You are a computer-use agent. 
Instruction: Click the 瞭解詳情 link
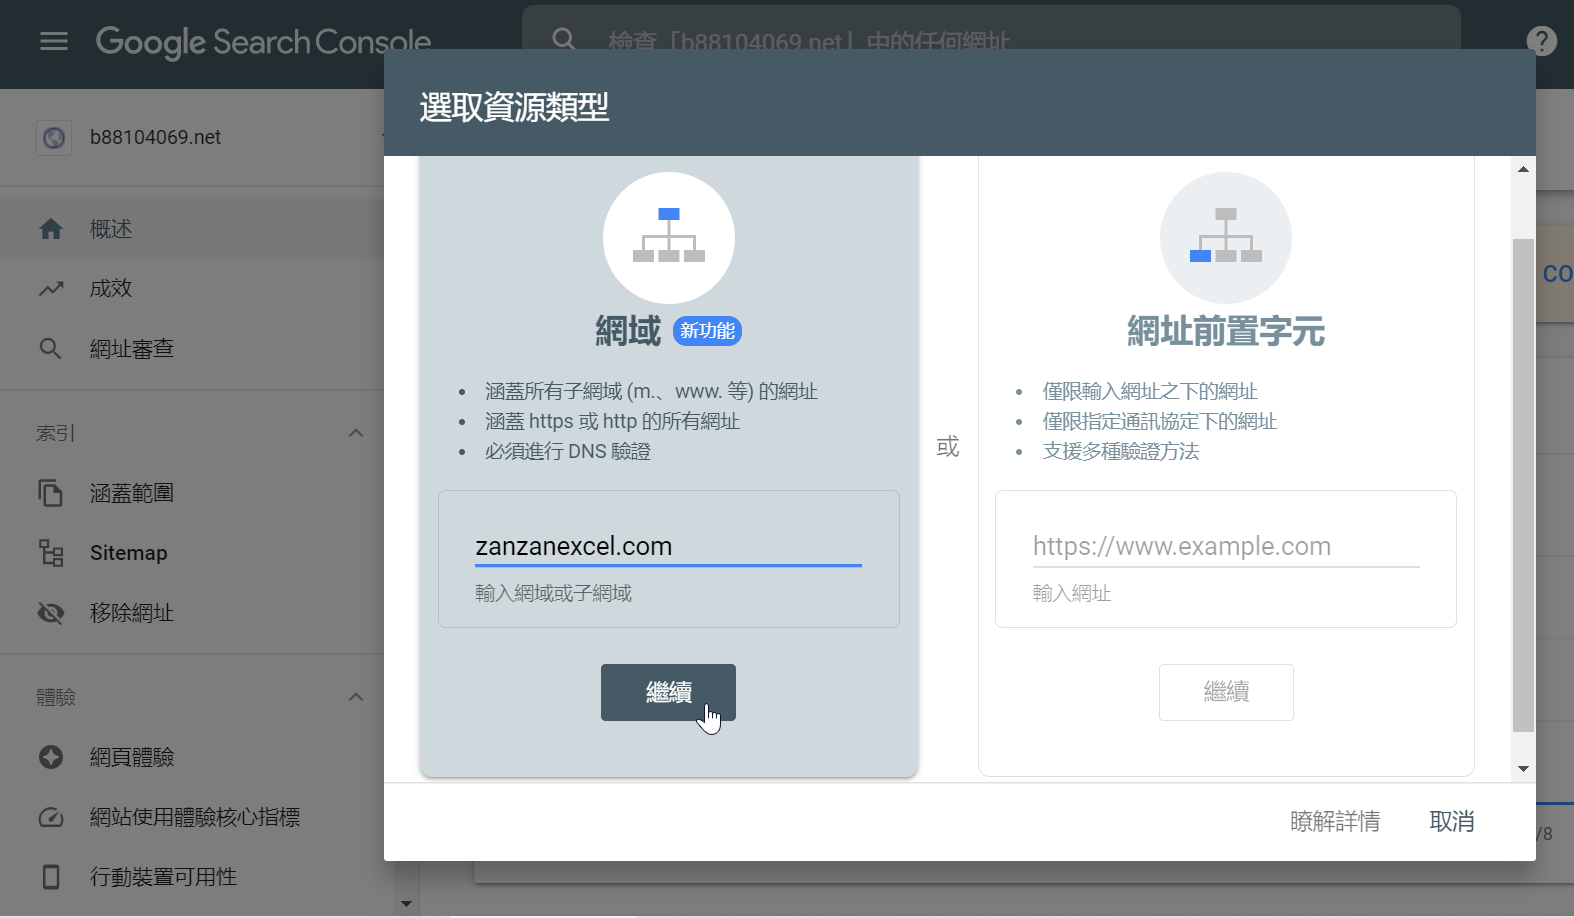1335,822
